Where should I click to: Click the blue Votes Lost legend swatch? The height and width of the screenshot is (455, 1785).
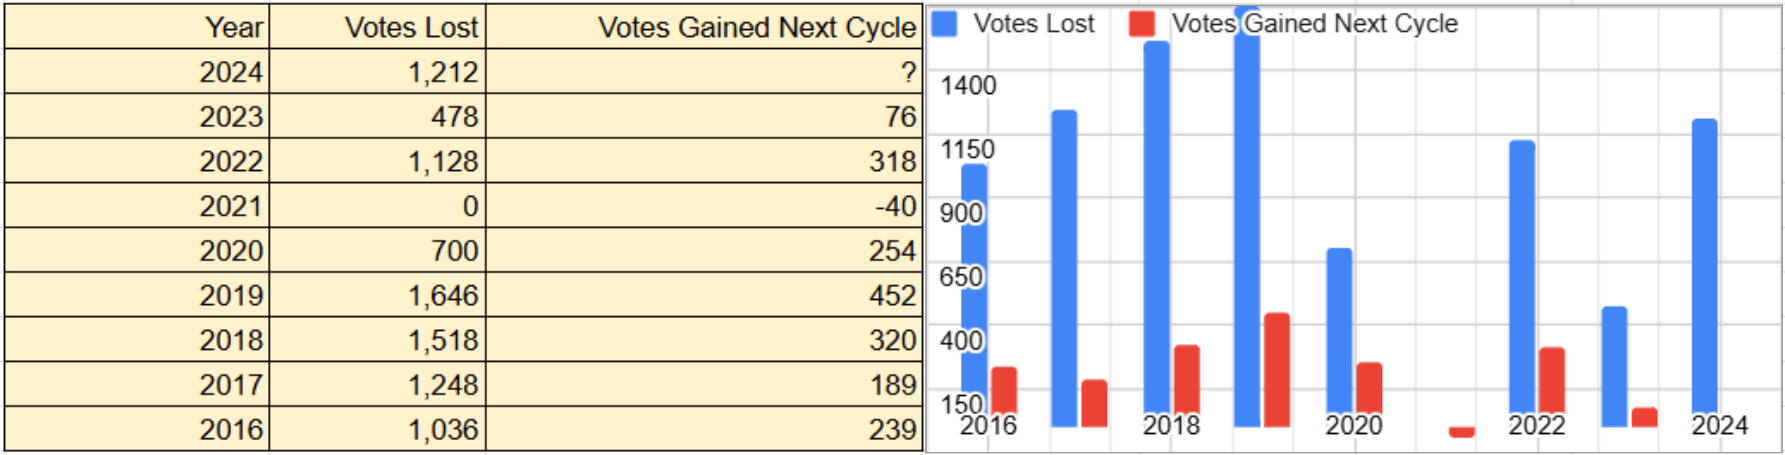pyautogui.click(x=944, y=24)
